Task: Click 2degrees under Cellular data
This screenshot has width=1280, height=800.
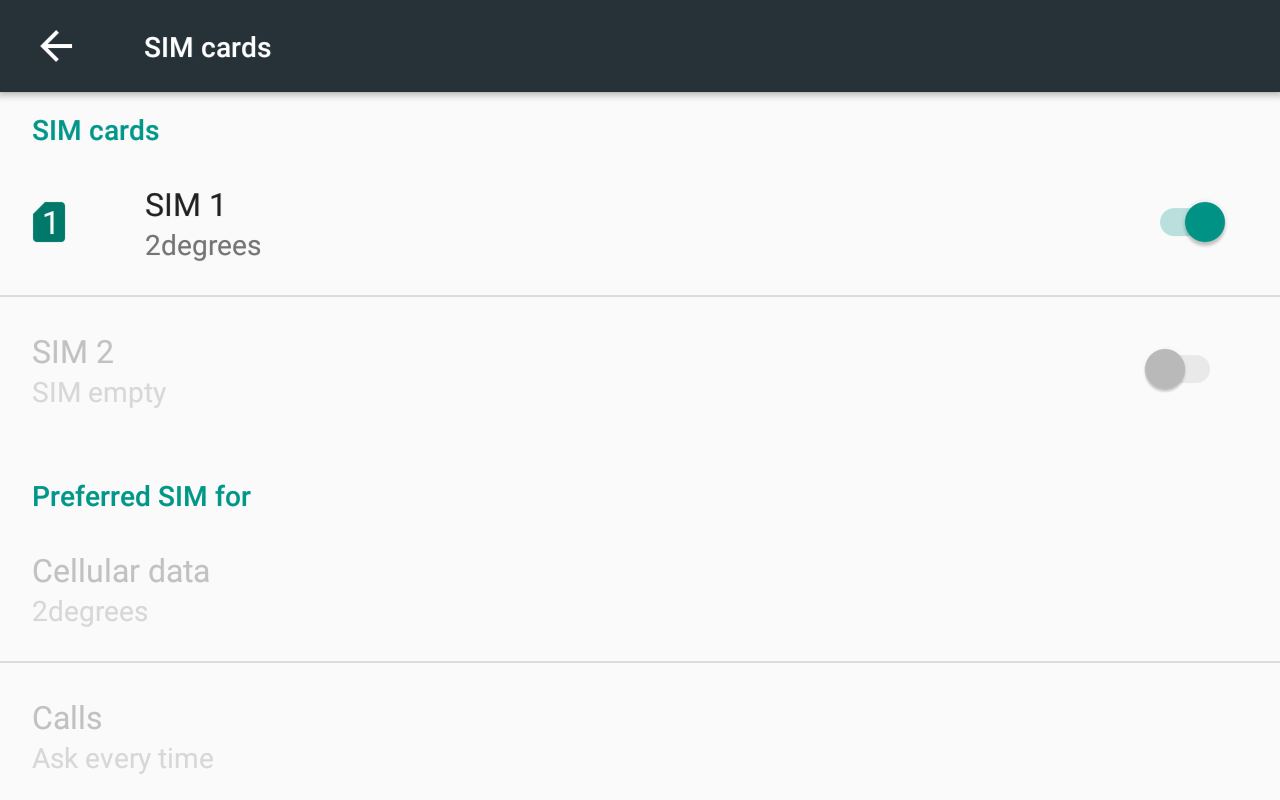Action: (x=90, y=612)
